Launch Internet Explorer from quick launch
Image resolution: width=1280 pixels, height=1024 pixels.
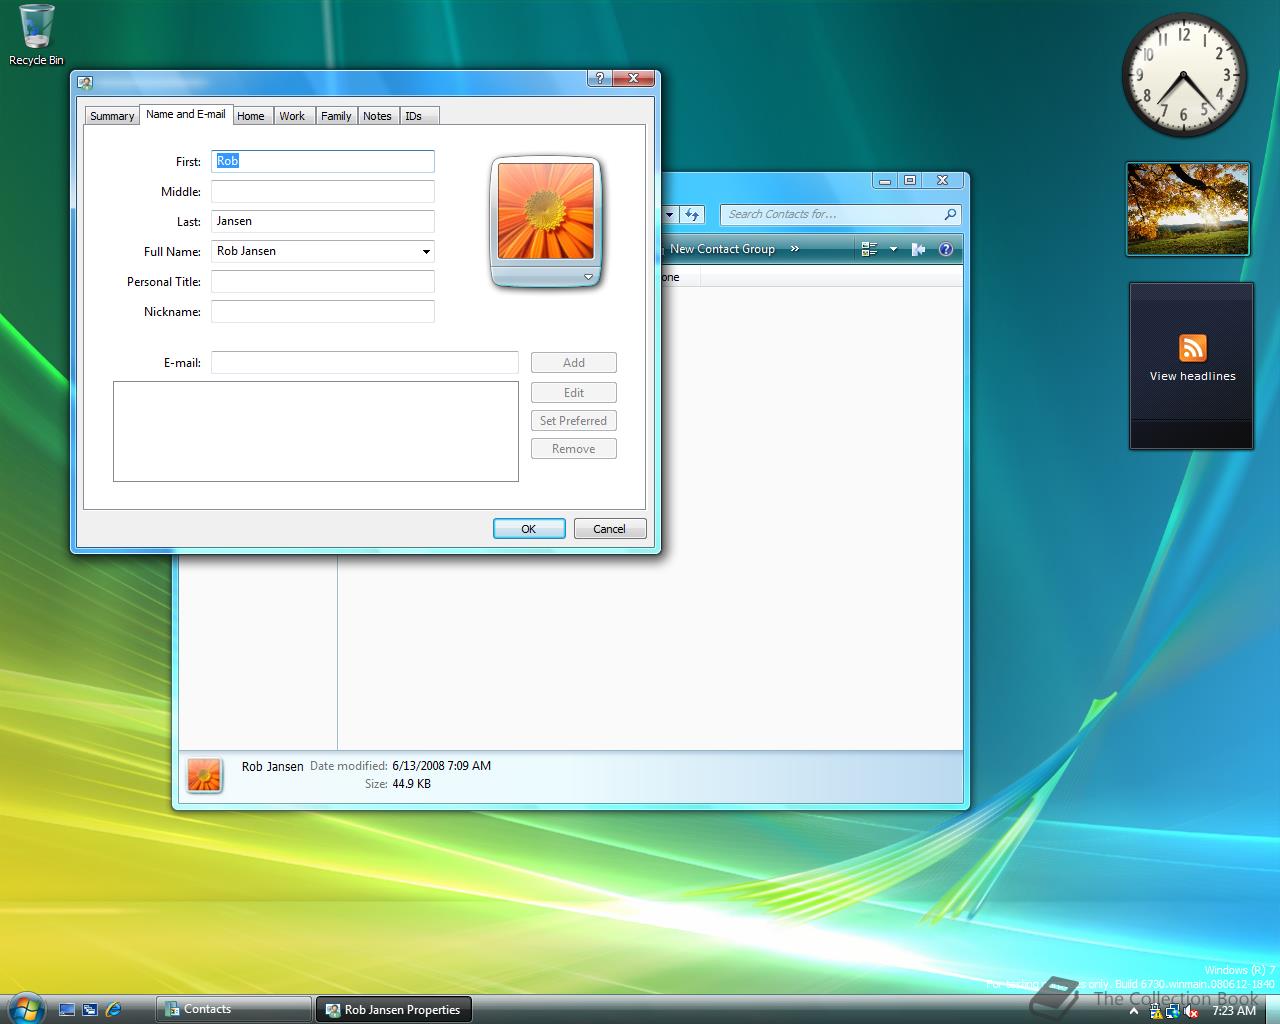pos(113,1010)
